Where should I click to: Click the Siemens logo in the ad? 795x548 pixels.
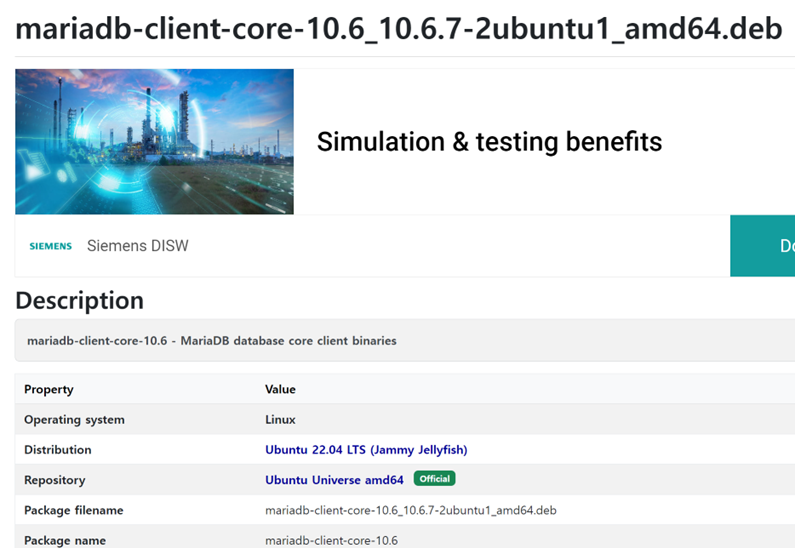(51, 246)
